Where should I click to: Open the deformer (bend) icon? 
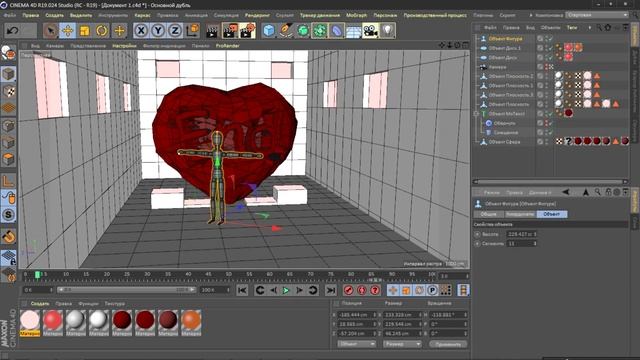click(x=336, y=31)
